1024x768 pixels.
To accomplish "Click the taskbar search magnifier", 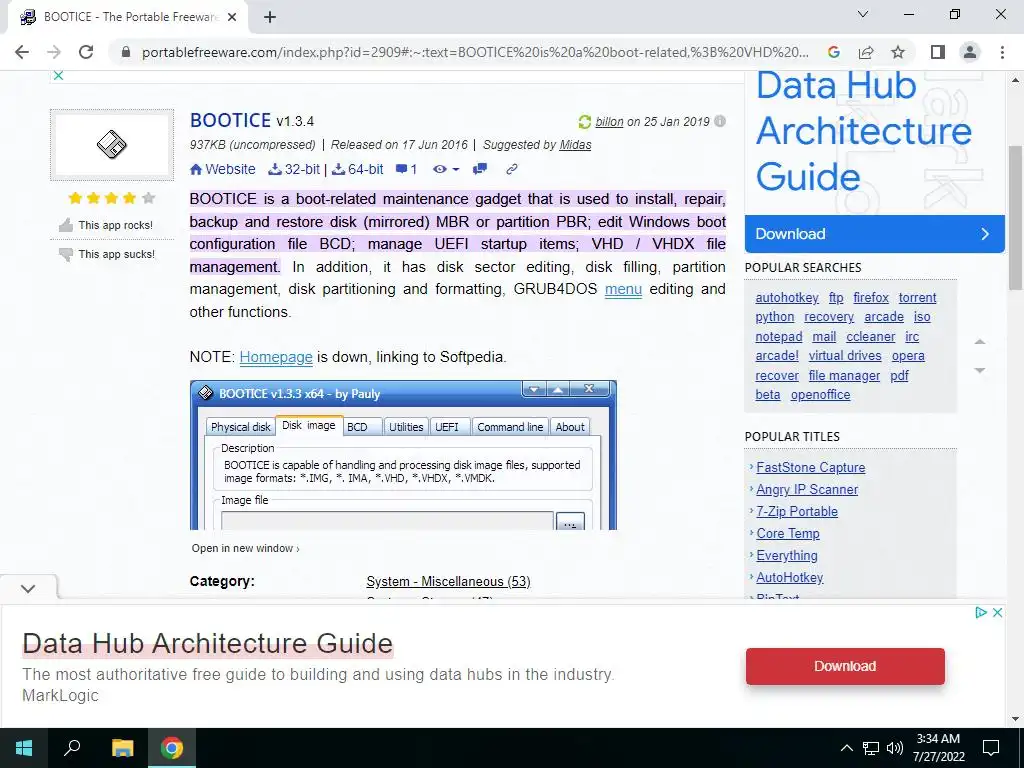I will pyautogui.click(x=72, y=748).
